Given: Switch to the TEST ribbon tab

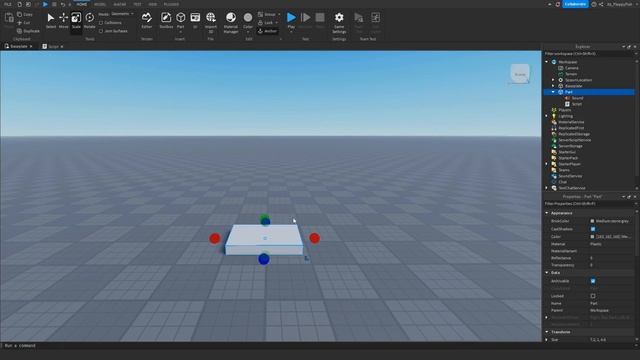Looking at the screenshot, I should point(138,4).
